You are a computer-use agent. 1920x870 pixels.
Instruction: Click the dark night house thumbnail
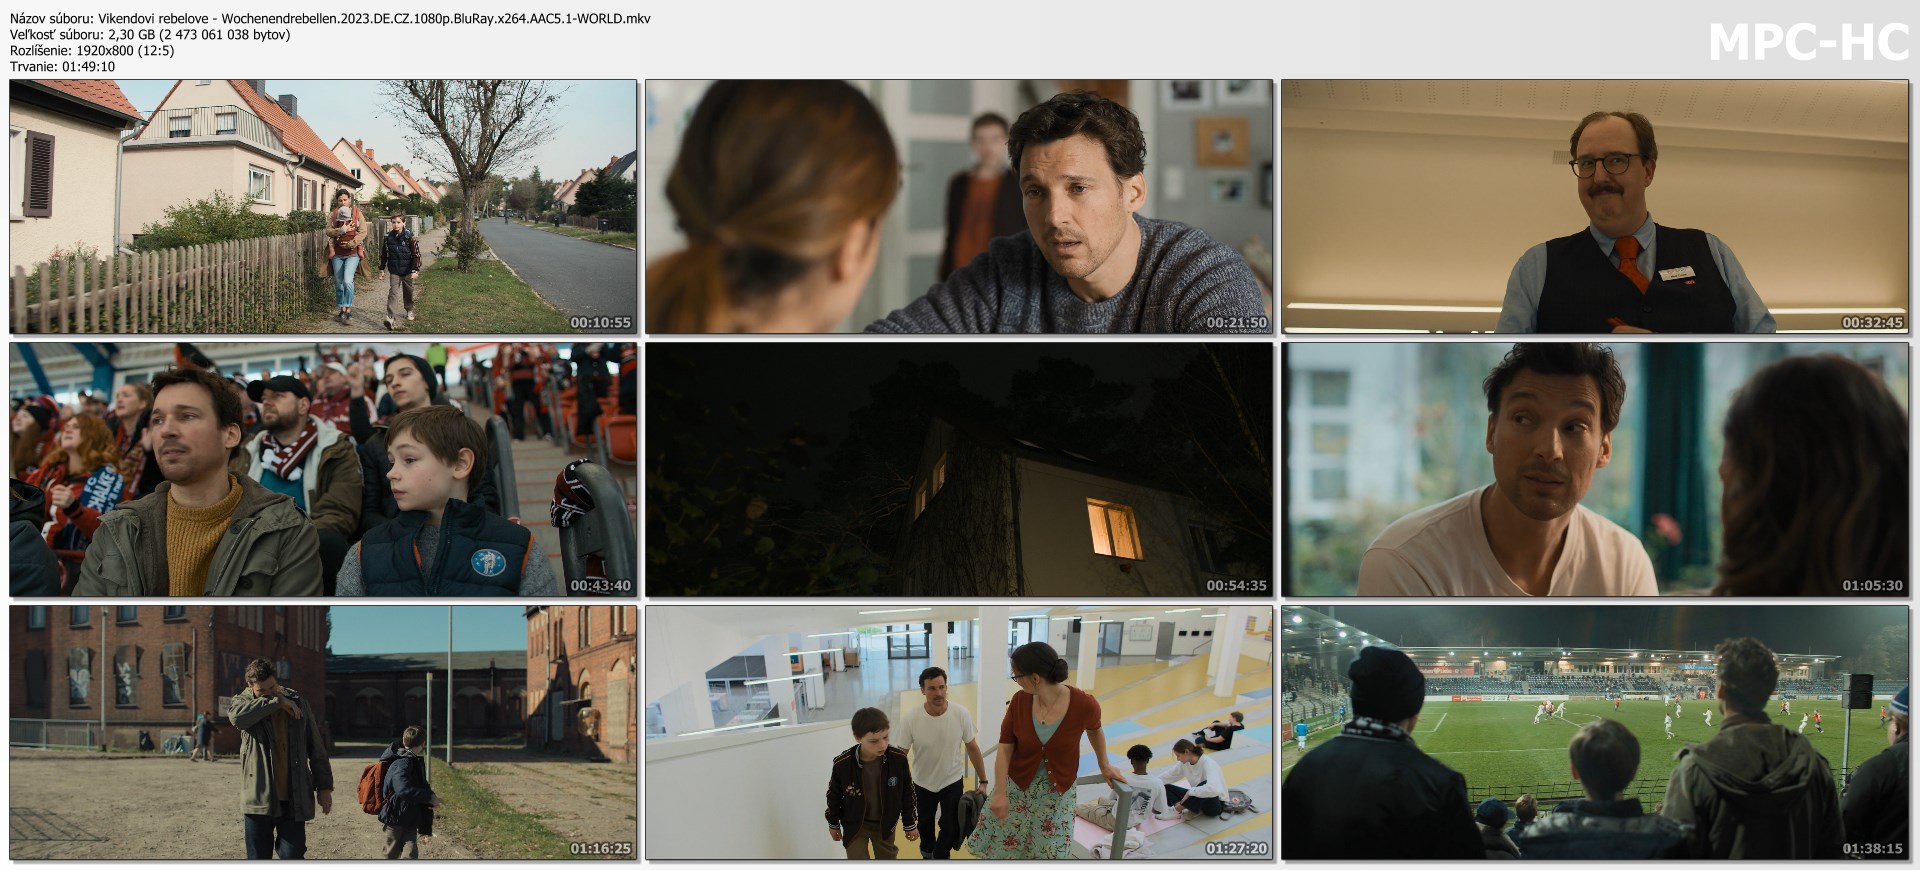(959, 469)
